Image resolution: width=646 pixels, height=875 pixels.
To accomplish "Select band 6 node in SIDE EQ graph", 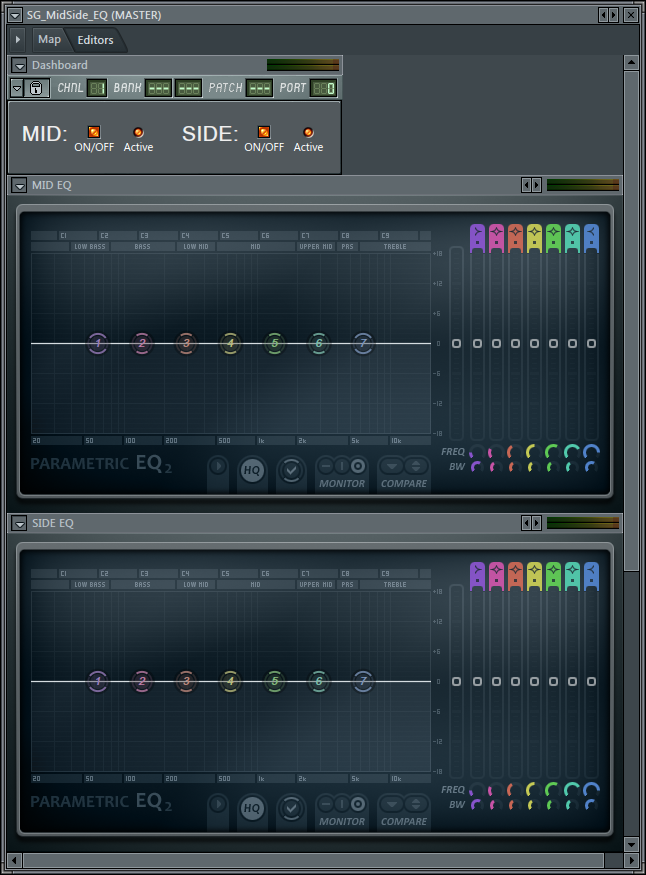I will coord(319,681).
